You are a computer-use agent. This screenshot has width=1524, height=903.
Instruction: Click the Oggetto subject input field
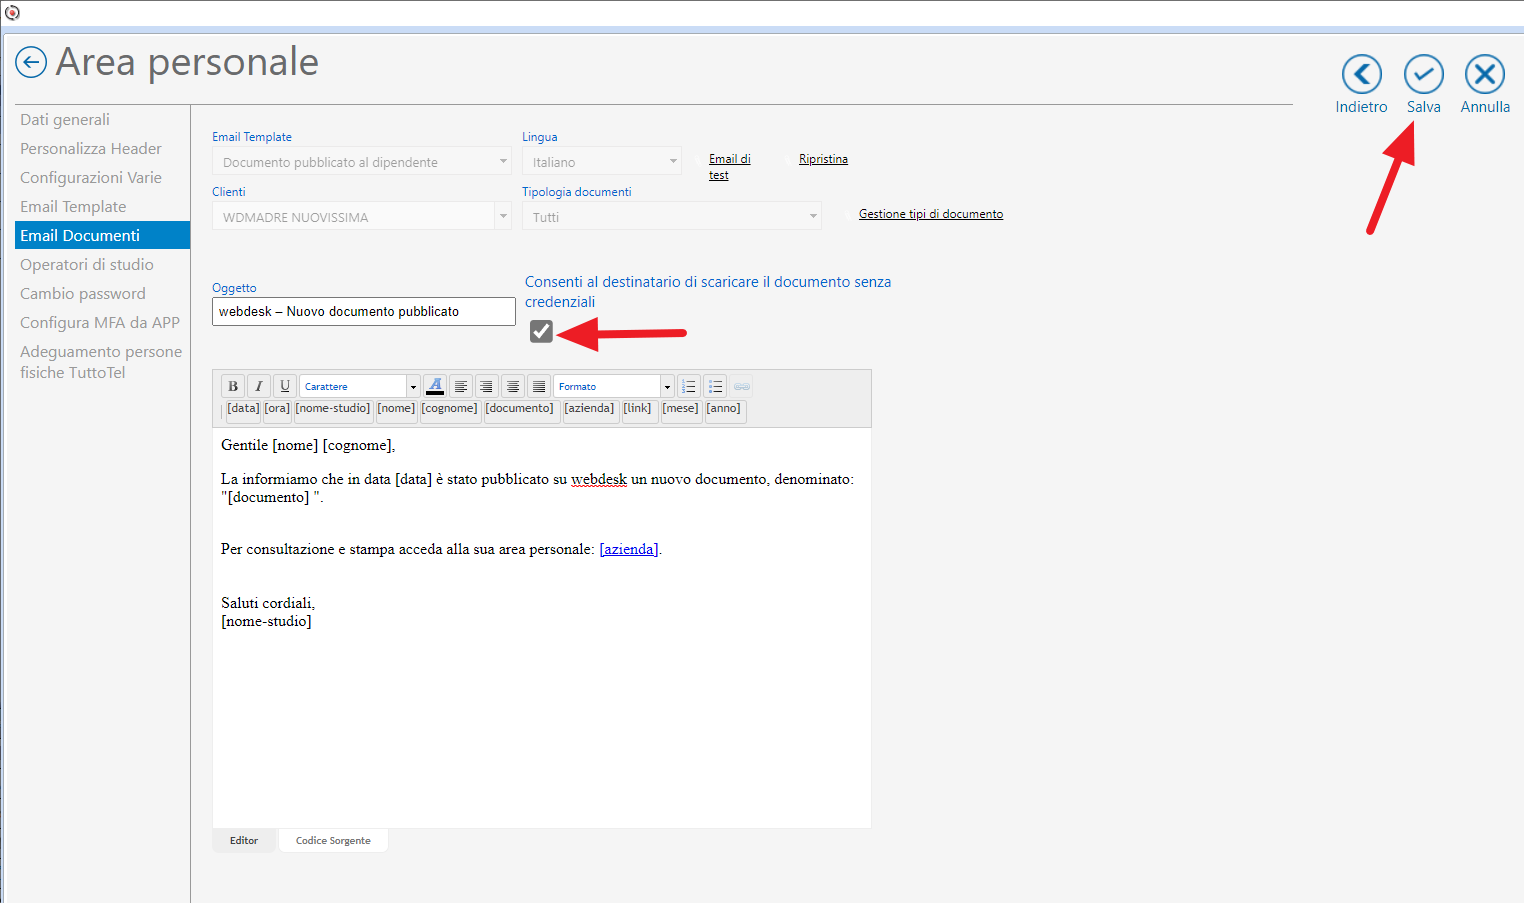[364, 311]
